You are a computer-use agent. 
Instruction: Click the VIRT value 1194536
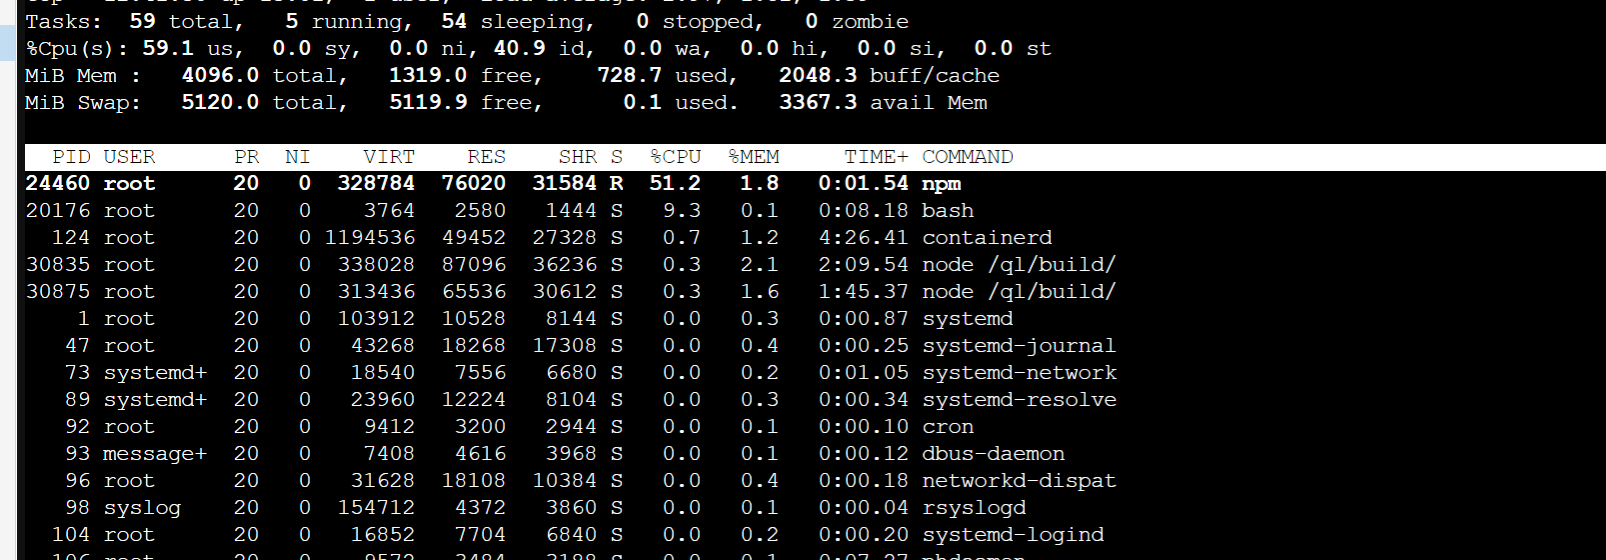369,238
